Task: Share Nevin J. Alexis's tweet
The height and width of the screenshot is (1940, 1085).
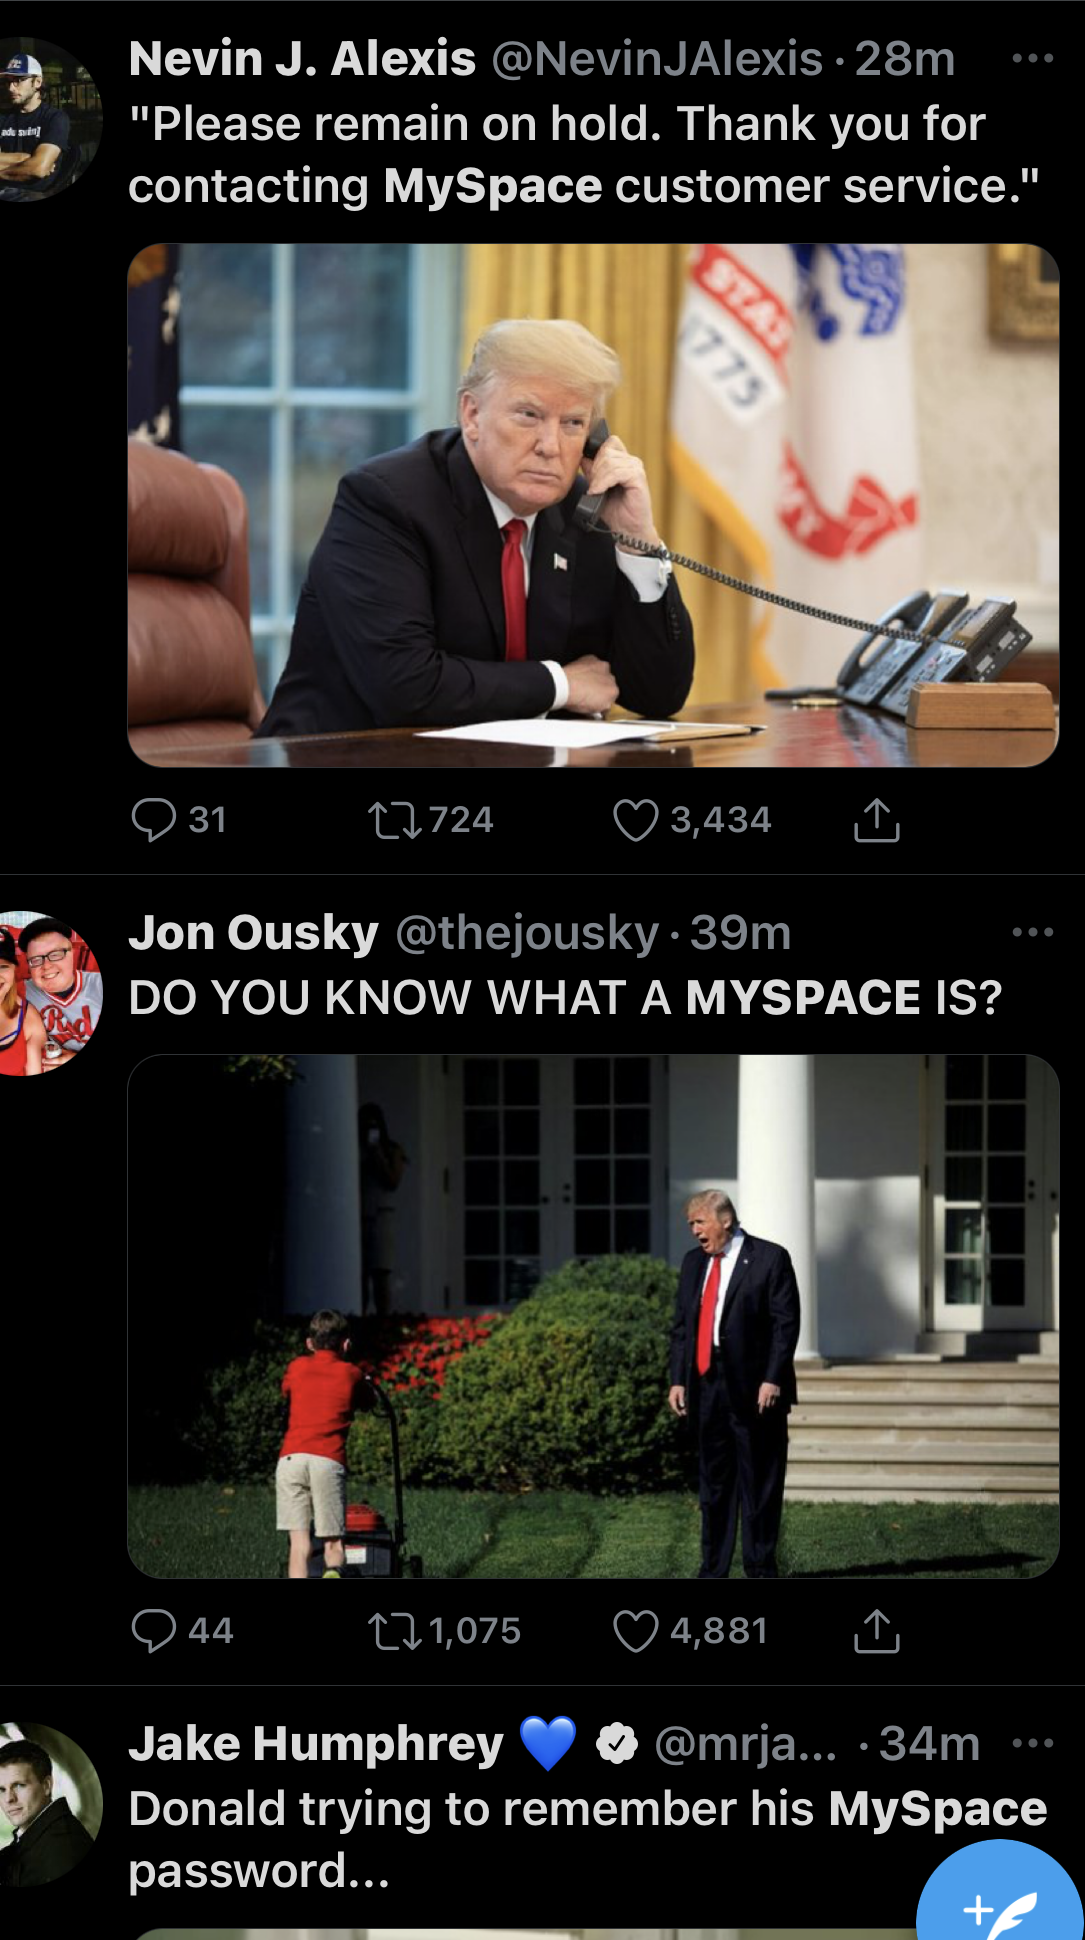Action: [877, 820]
